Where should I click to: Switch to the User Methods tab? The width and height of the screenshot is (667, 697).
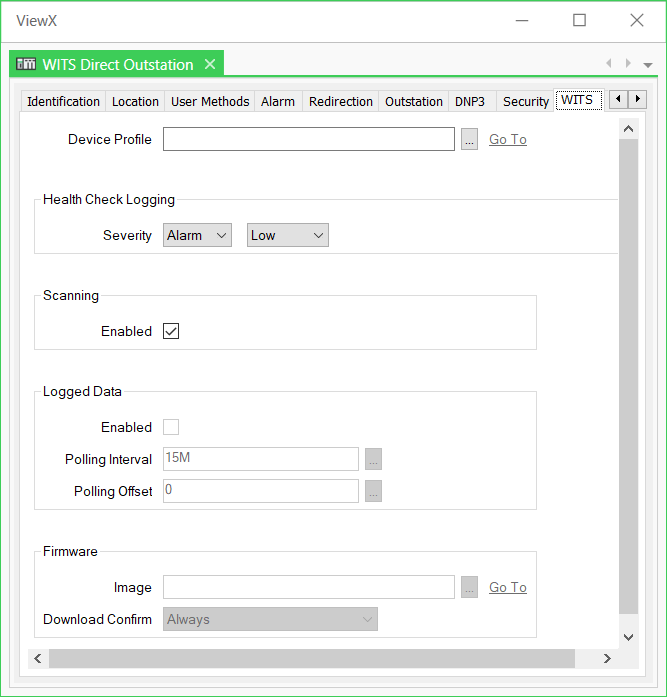[210, 101]
